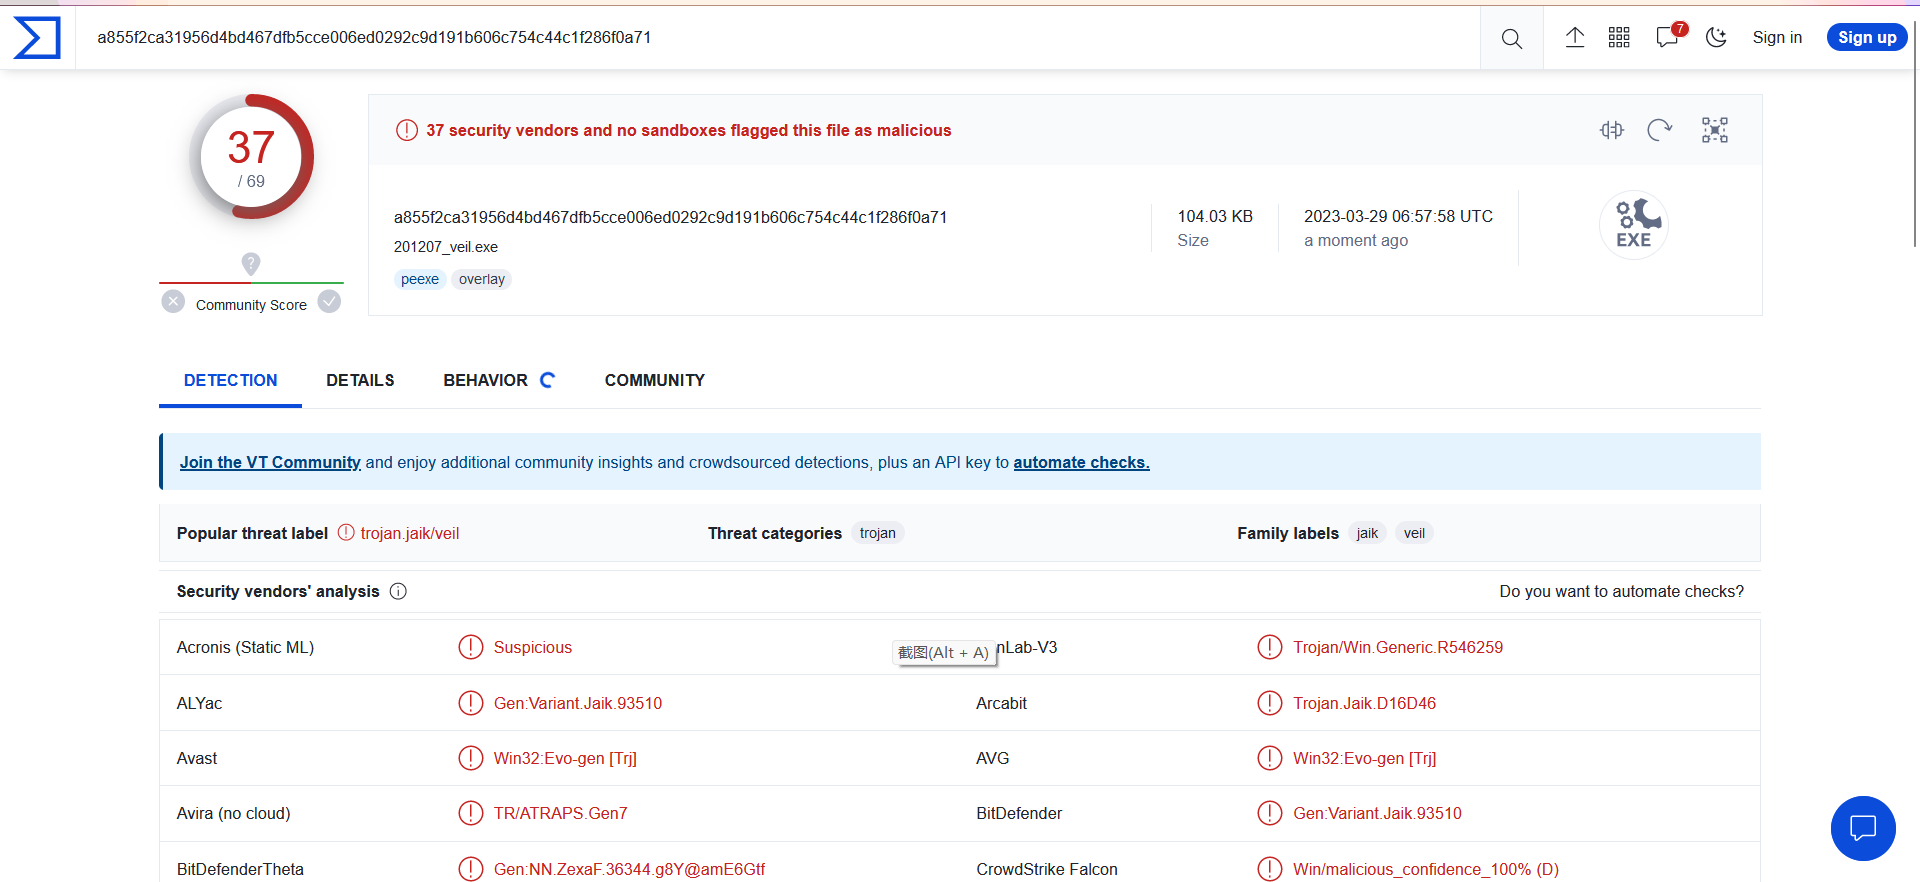Image resolution: width=1920 pixels, height=882 pixels.
Task: Vote malicious with the X icon
Action: 173,301
